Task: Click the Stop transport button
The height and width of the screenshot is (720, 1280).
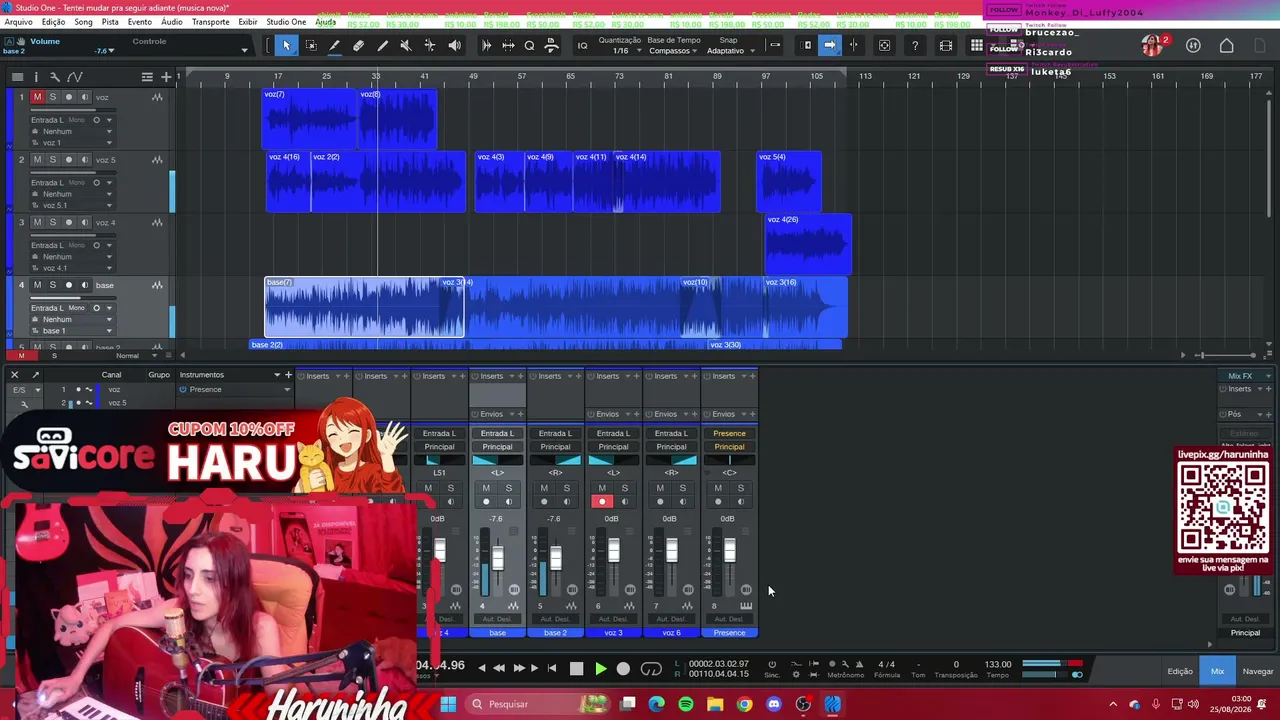Action: click(x=576, y=668)
